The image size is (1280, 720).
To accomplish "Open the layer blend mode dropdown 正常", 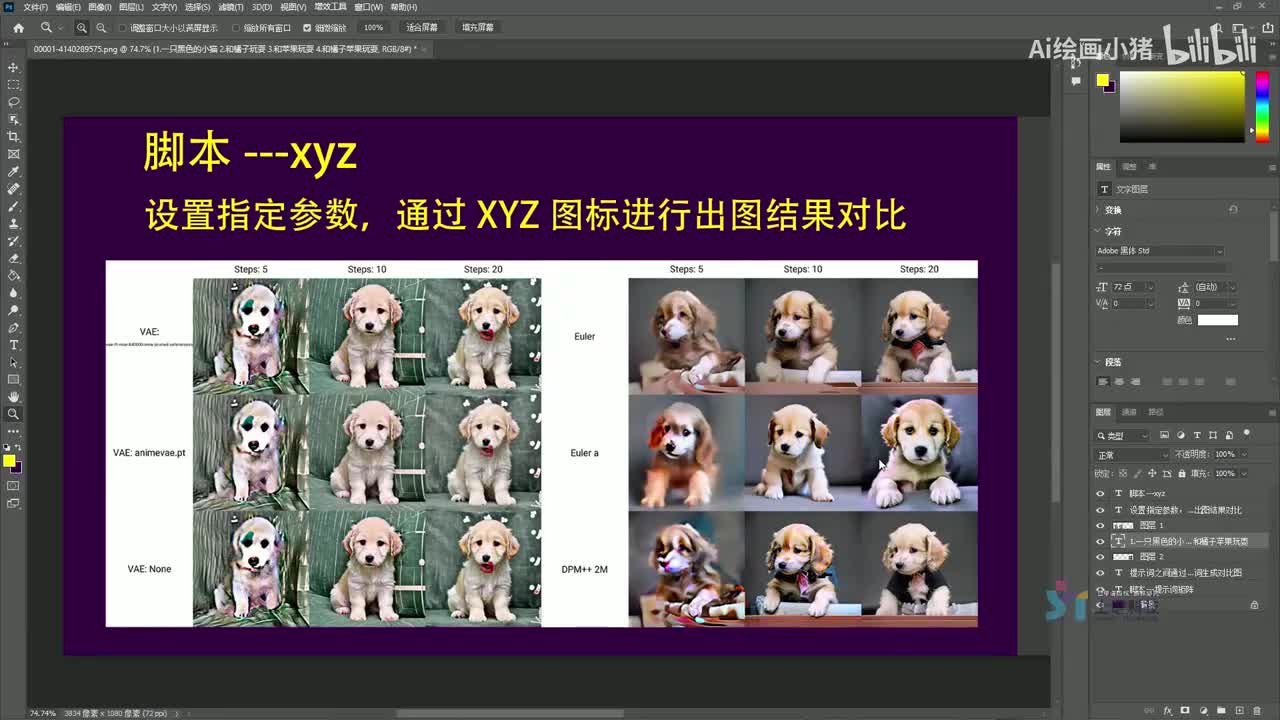I will coord(1132,455).
